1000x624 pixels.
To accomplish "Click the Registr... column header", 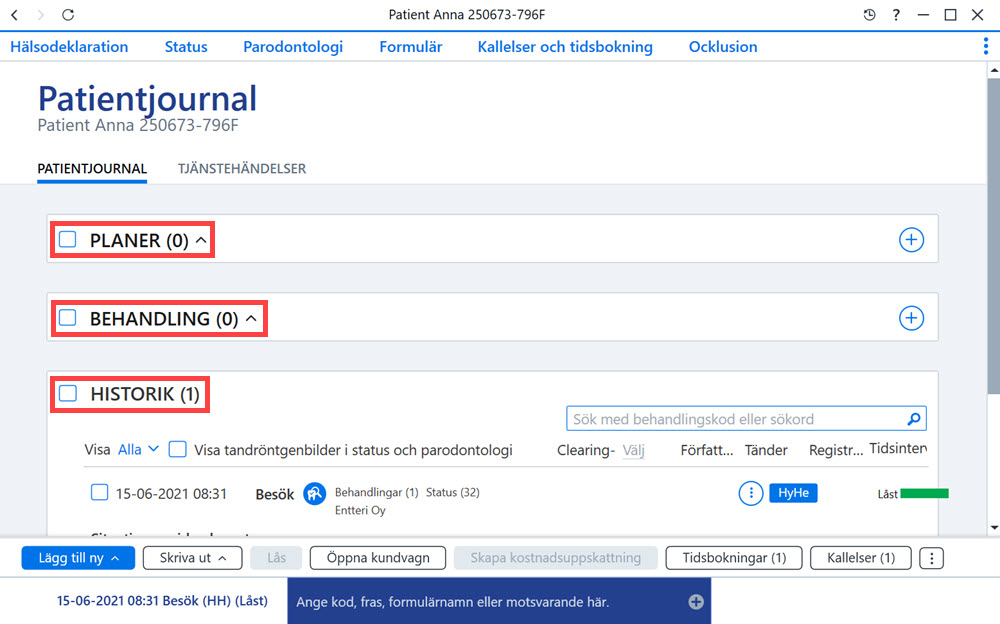I will click(835, 450).
